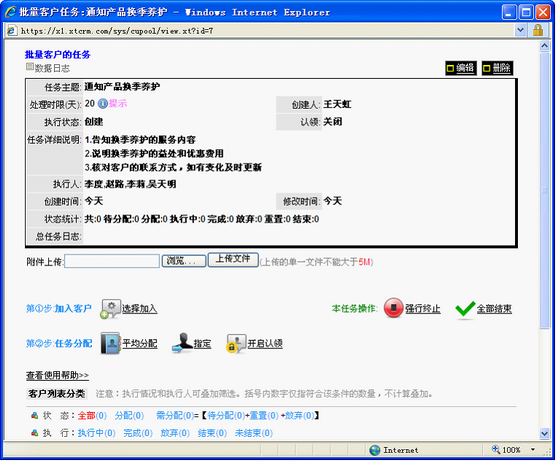The image size is (556, 461).
Task: Open the 数据日志 data log icon
Action: (x=30, y=67)
